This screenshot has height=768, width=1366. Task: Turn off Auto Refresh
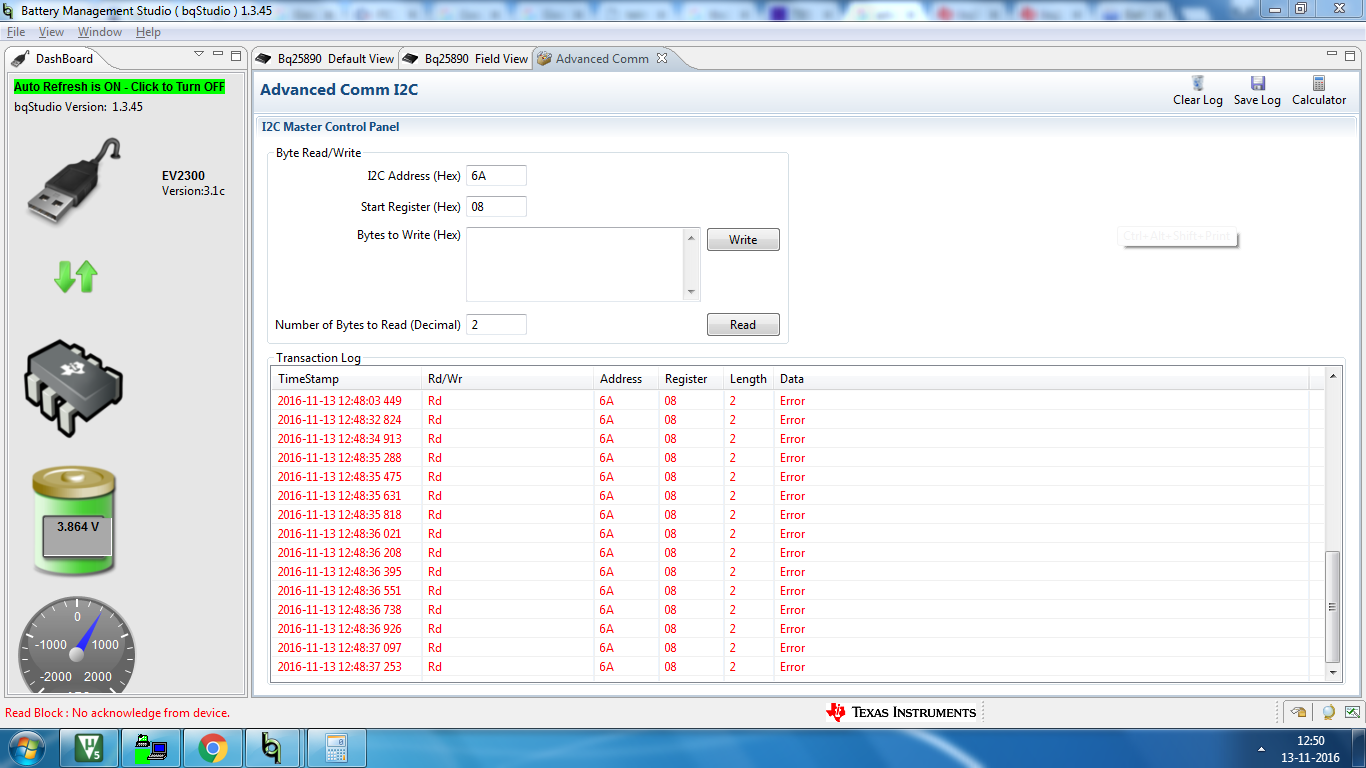point(119,87)
